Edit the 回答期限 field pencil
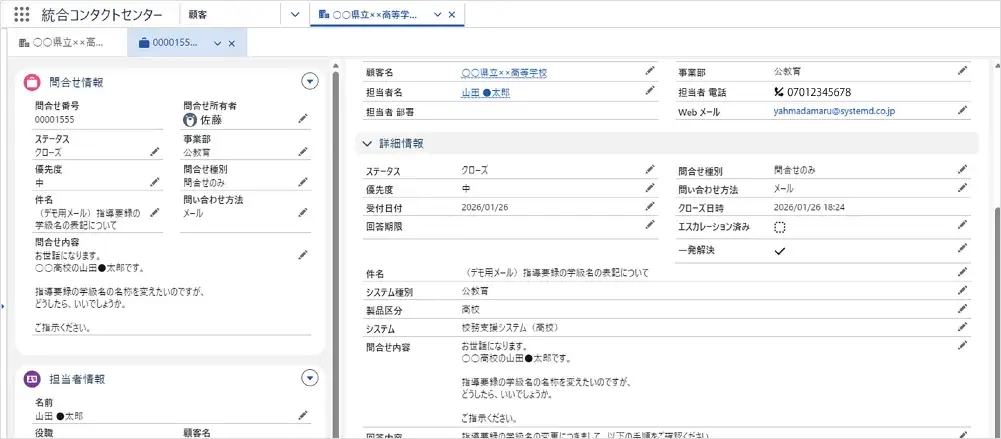1001x439 pixels. click(650, 225)
